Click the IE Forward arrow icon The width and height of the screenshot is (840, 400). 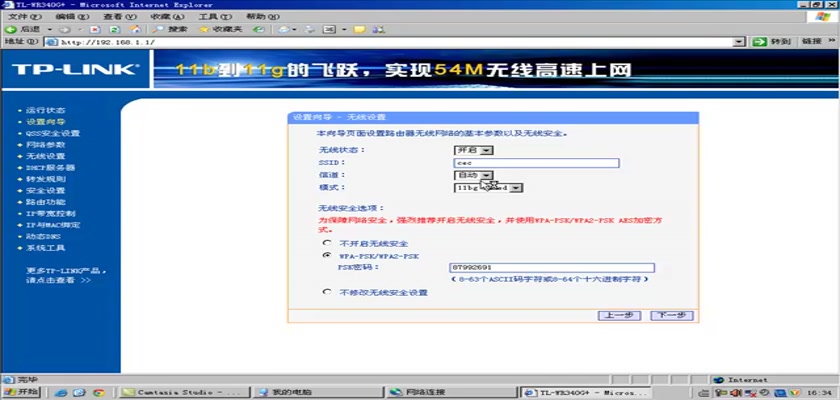click(x=66, y=29)
